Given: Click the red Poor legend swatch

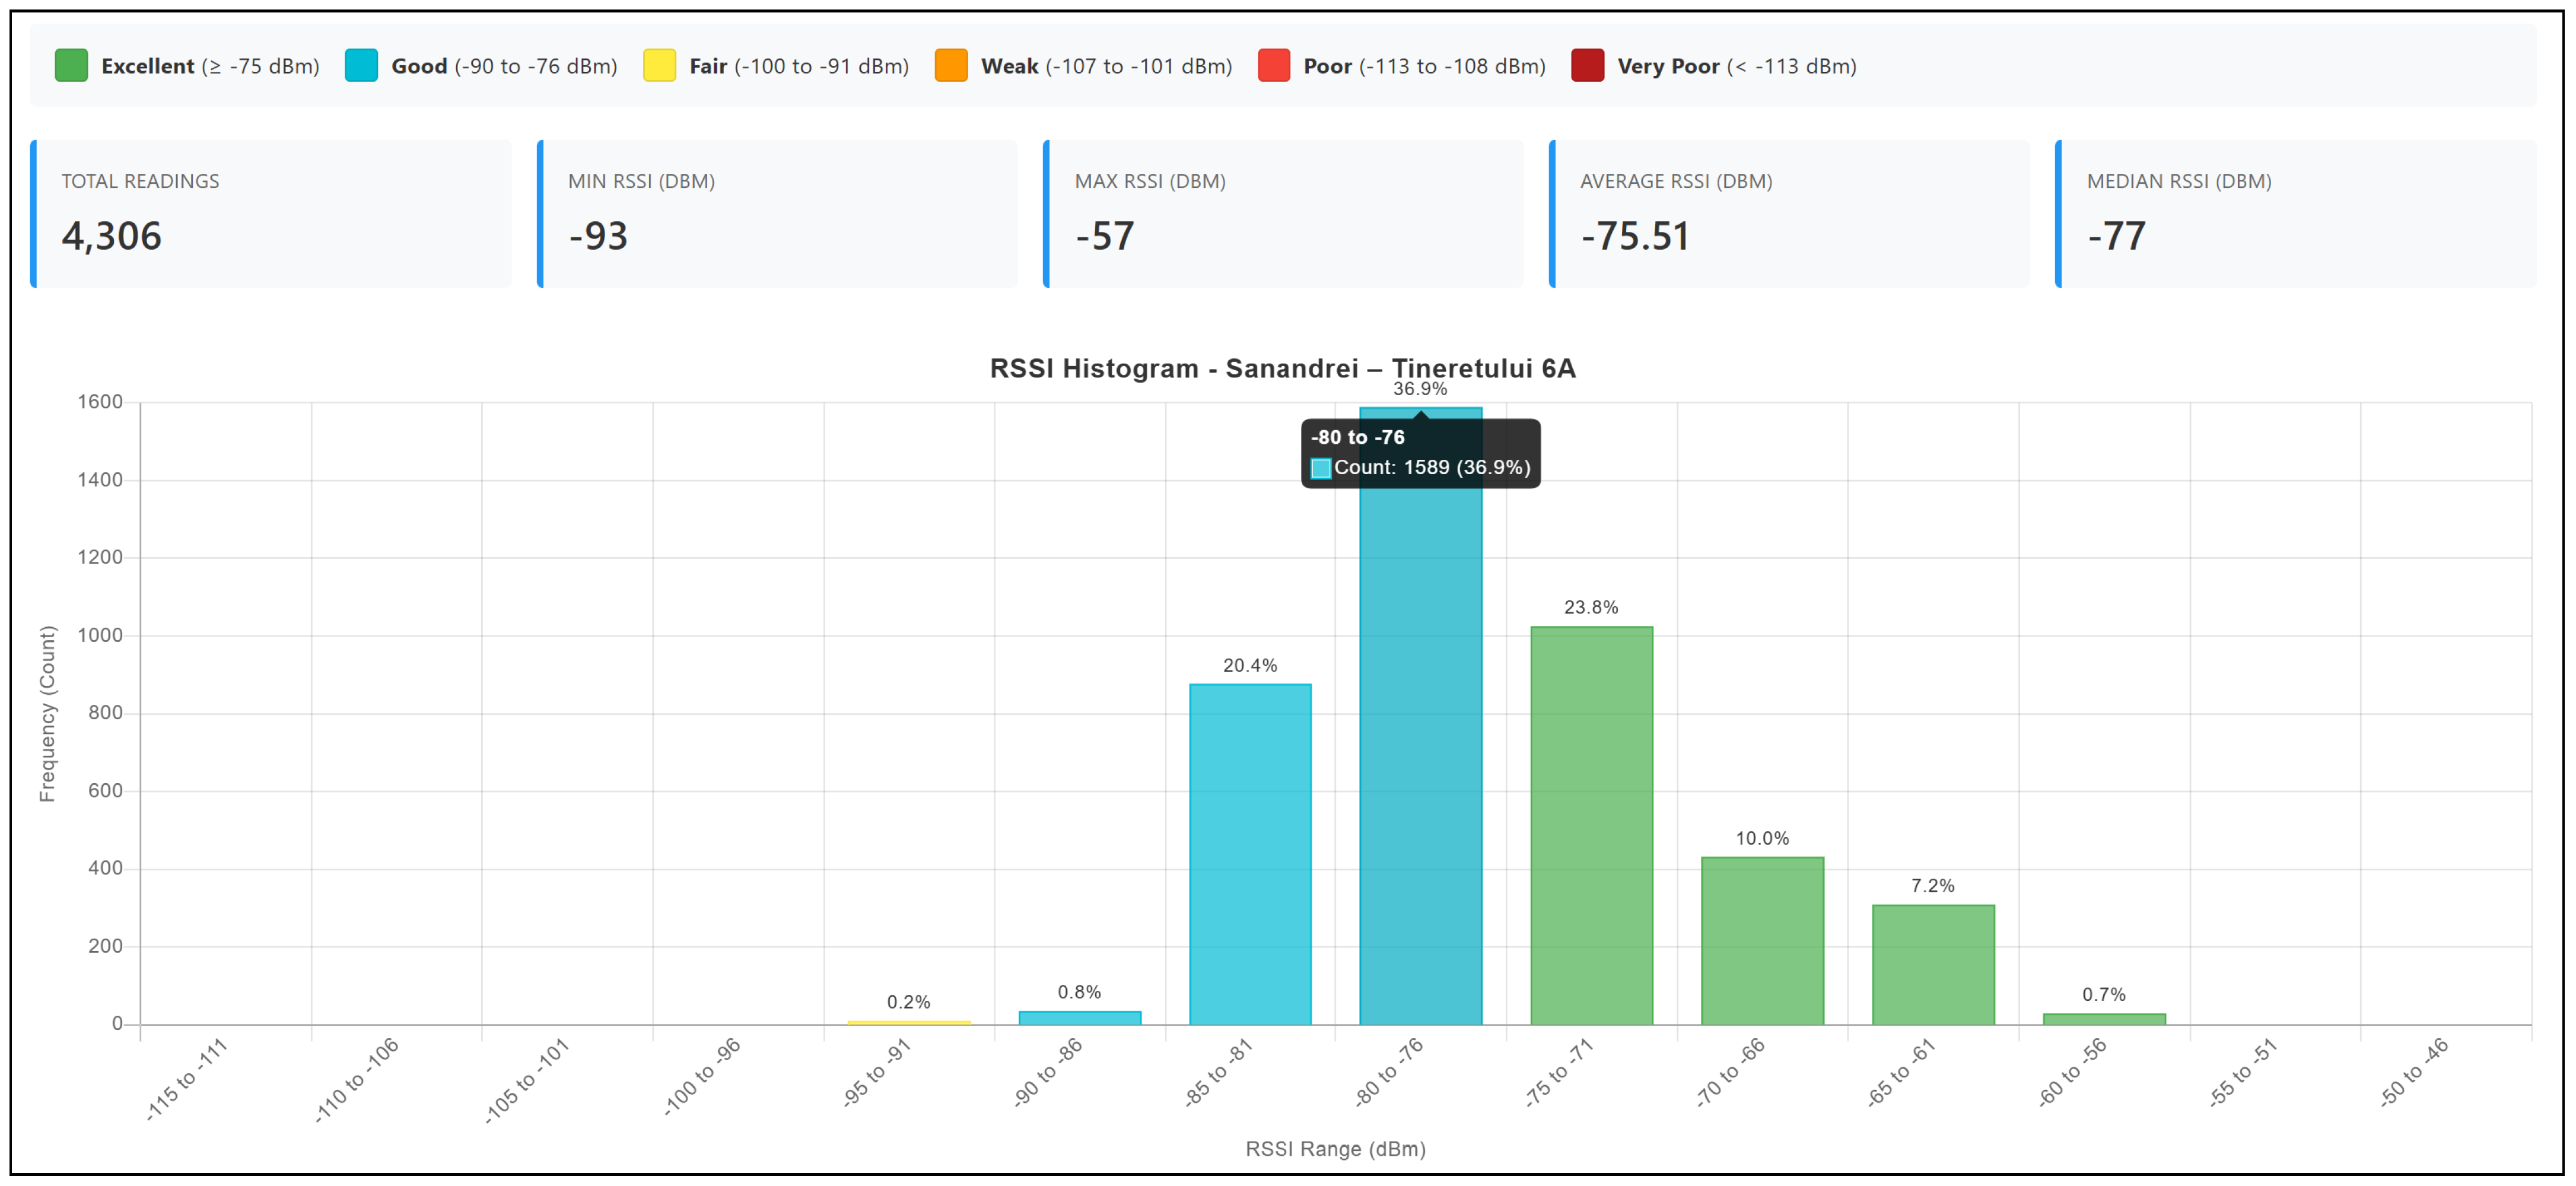Looking at the screenshot, I should coord(1273,65).
